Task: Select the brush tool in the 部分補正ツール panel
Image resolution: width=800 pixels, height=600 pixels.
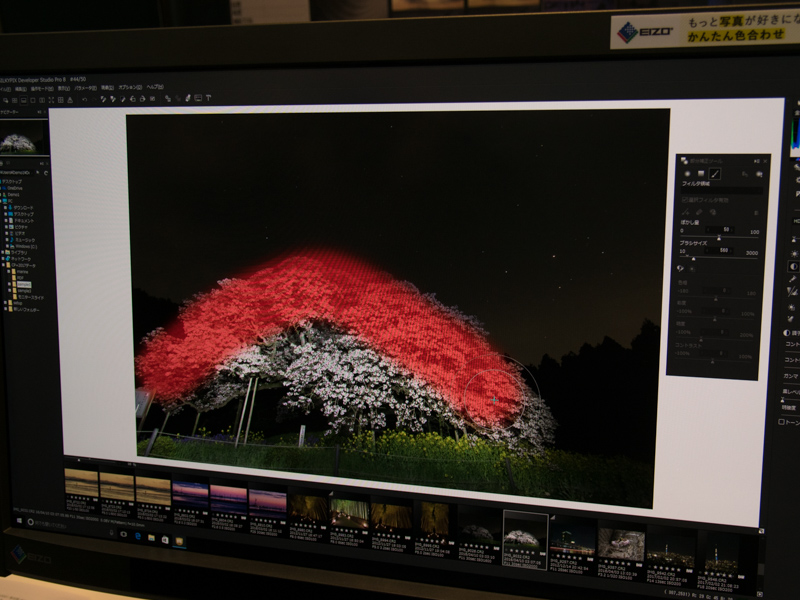Action: point(714,175)
